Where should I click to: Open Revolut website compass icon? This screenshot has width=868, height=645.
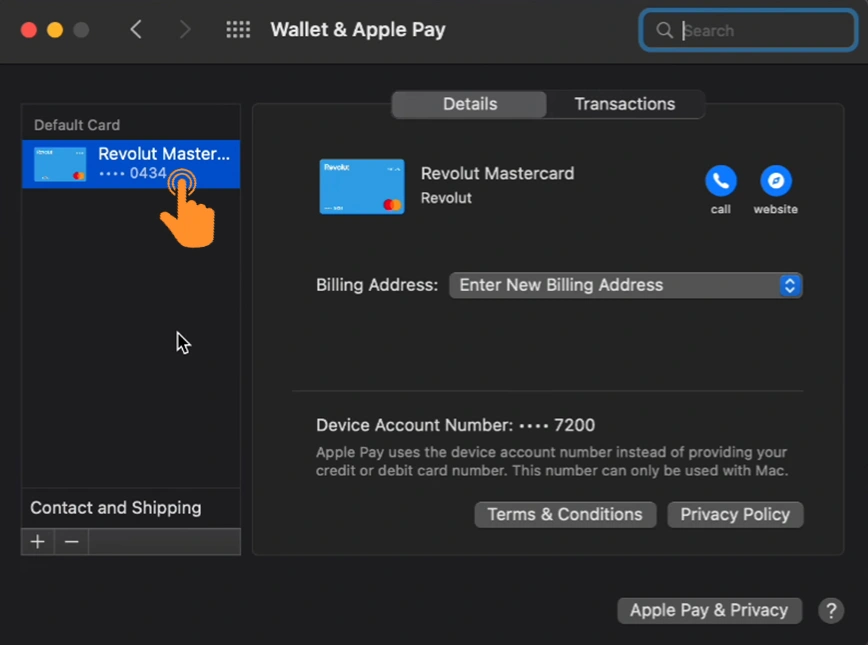pyautogui.click(x=776, y=180)
